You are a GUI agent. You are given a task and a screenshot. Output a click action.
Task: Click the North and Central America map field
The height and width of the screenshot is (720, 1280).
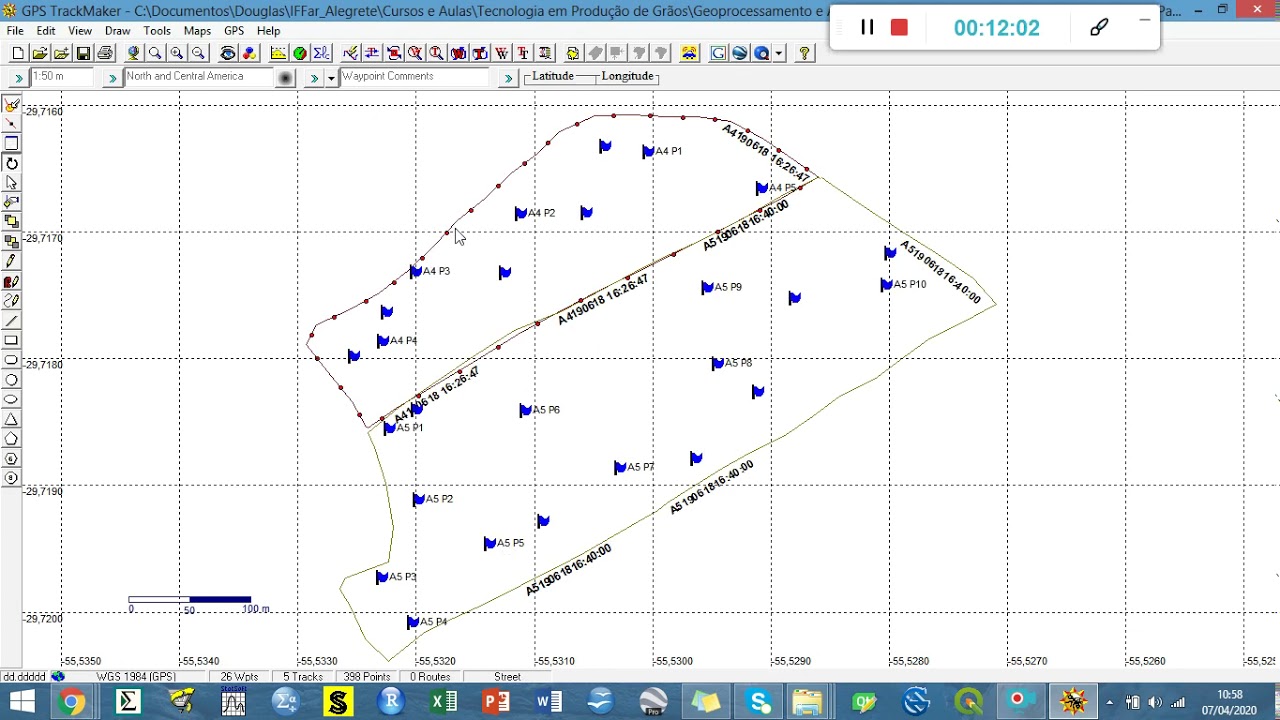[200, 77]
